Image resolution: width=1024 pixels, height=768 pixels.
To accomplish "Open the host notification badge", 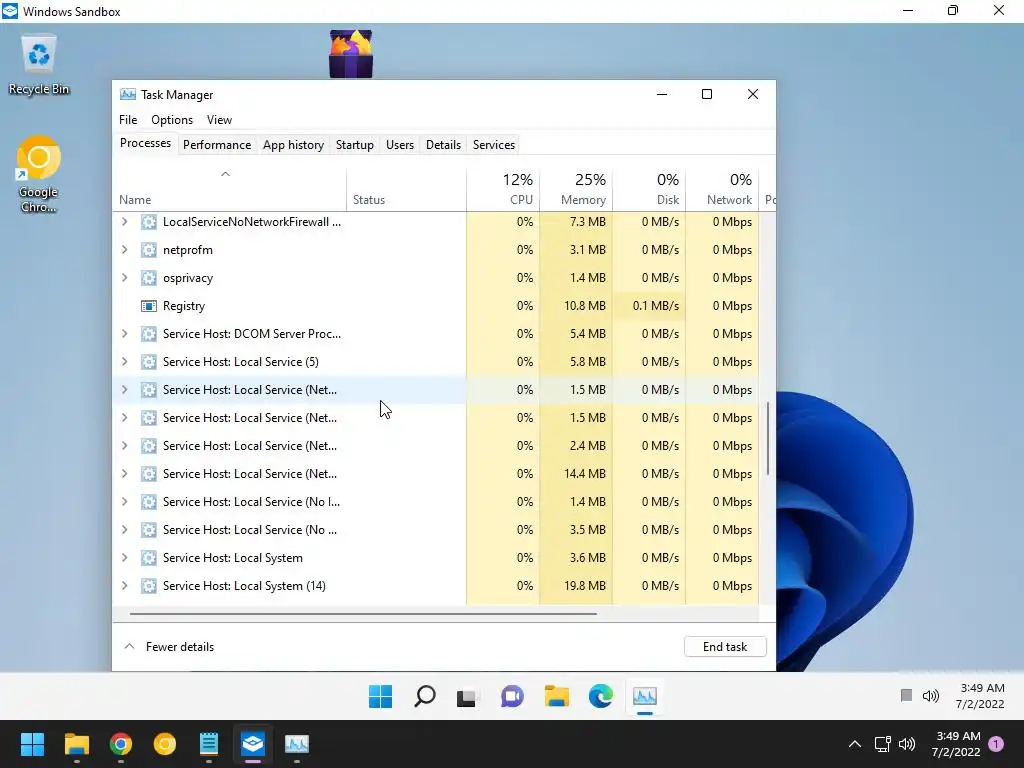I will [x=996, y=744].
